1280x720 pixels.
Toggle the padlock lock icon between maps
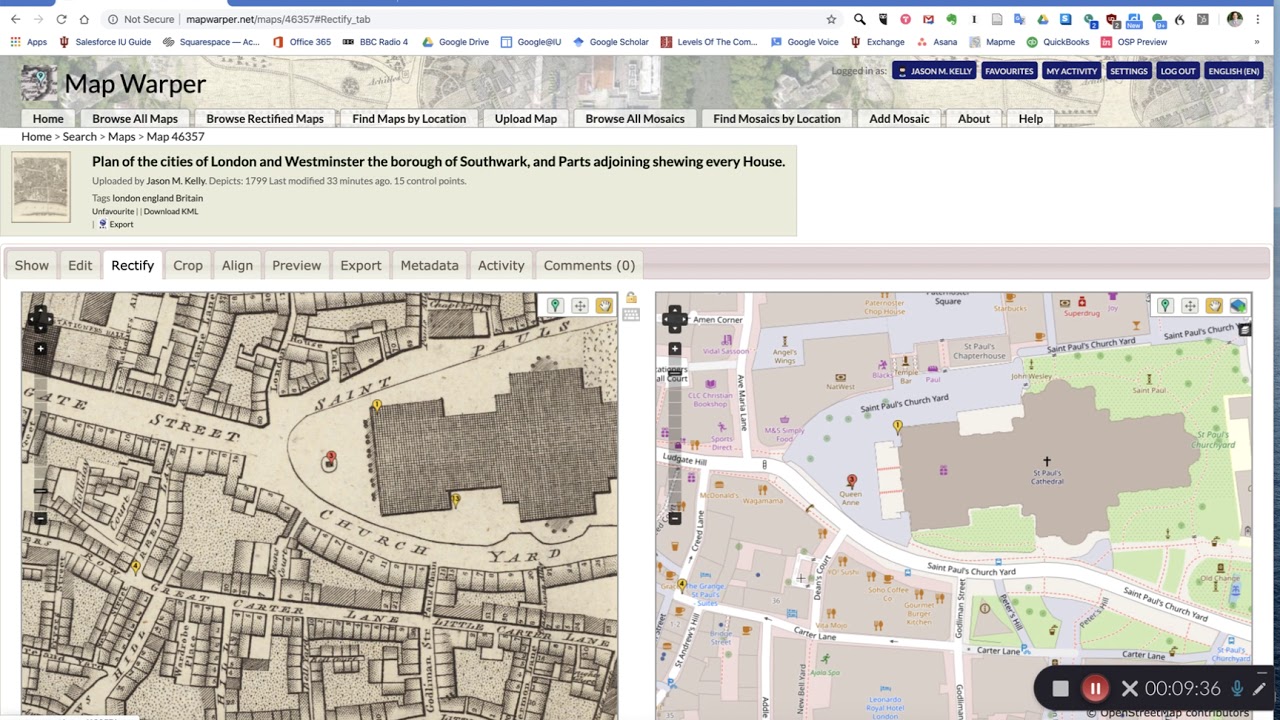631,298
